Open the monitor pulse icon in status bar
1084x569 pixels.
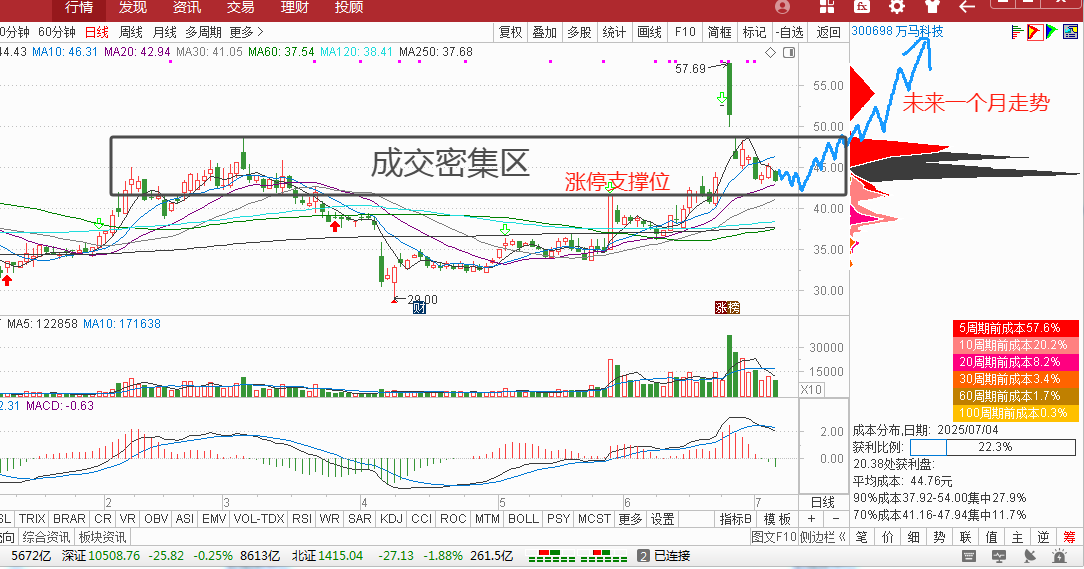point(998,556)
